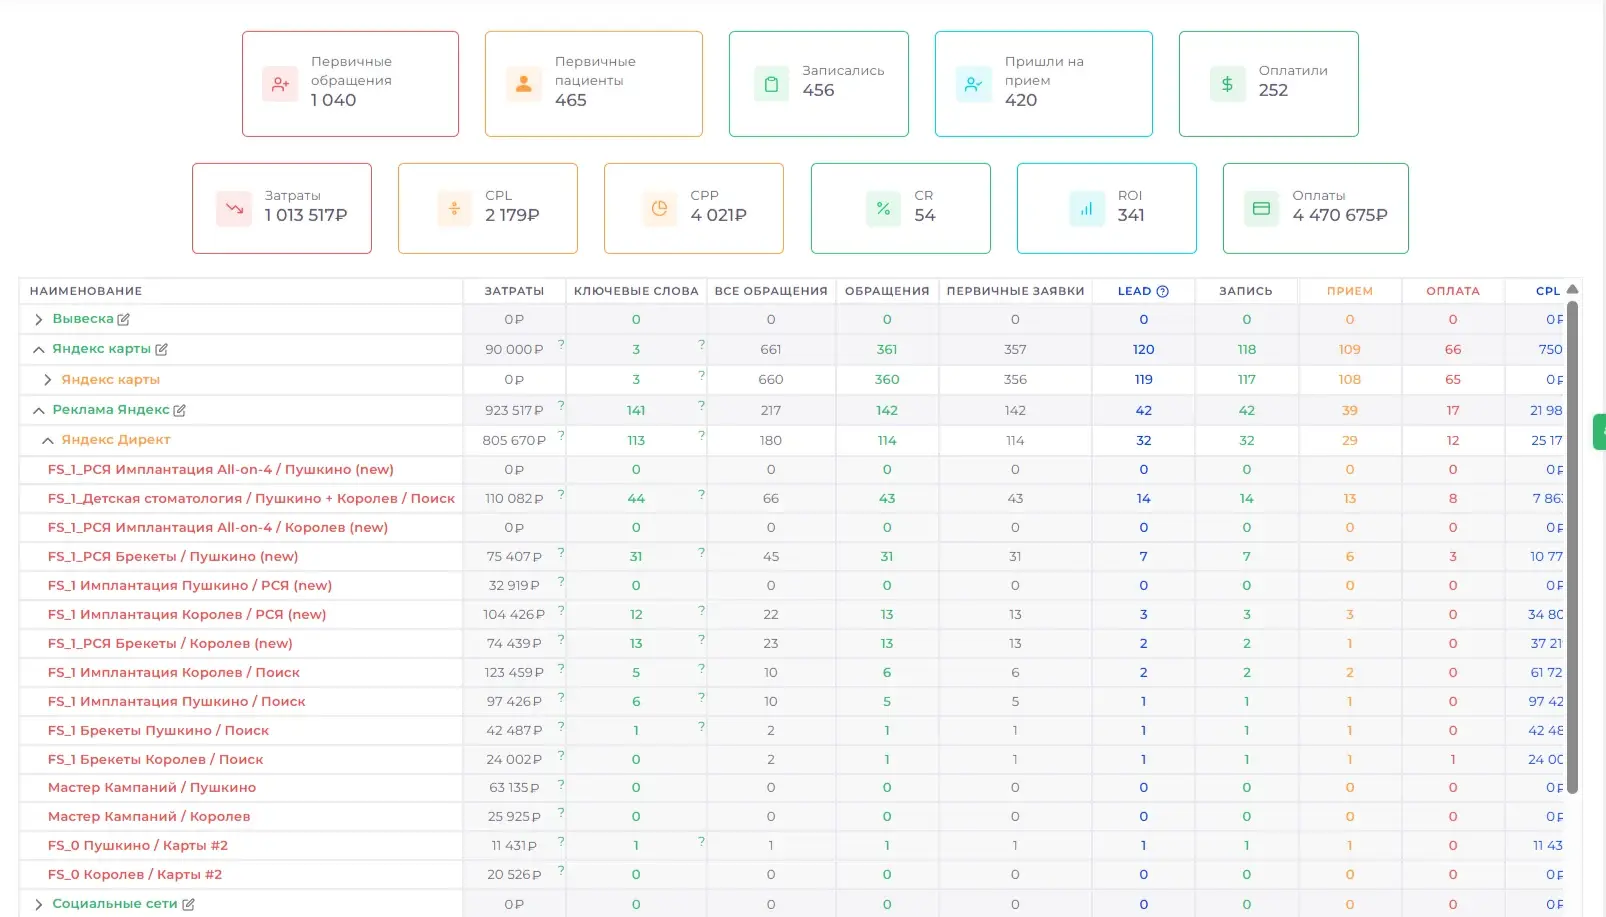Open the LEAD column help icon
The width and height of the screenshot is (1606, 917).
click(1162, 291)
